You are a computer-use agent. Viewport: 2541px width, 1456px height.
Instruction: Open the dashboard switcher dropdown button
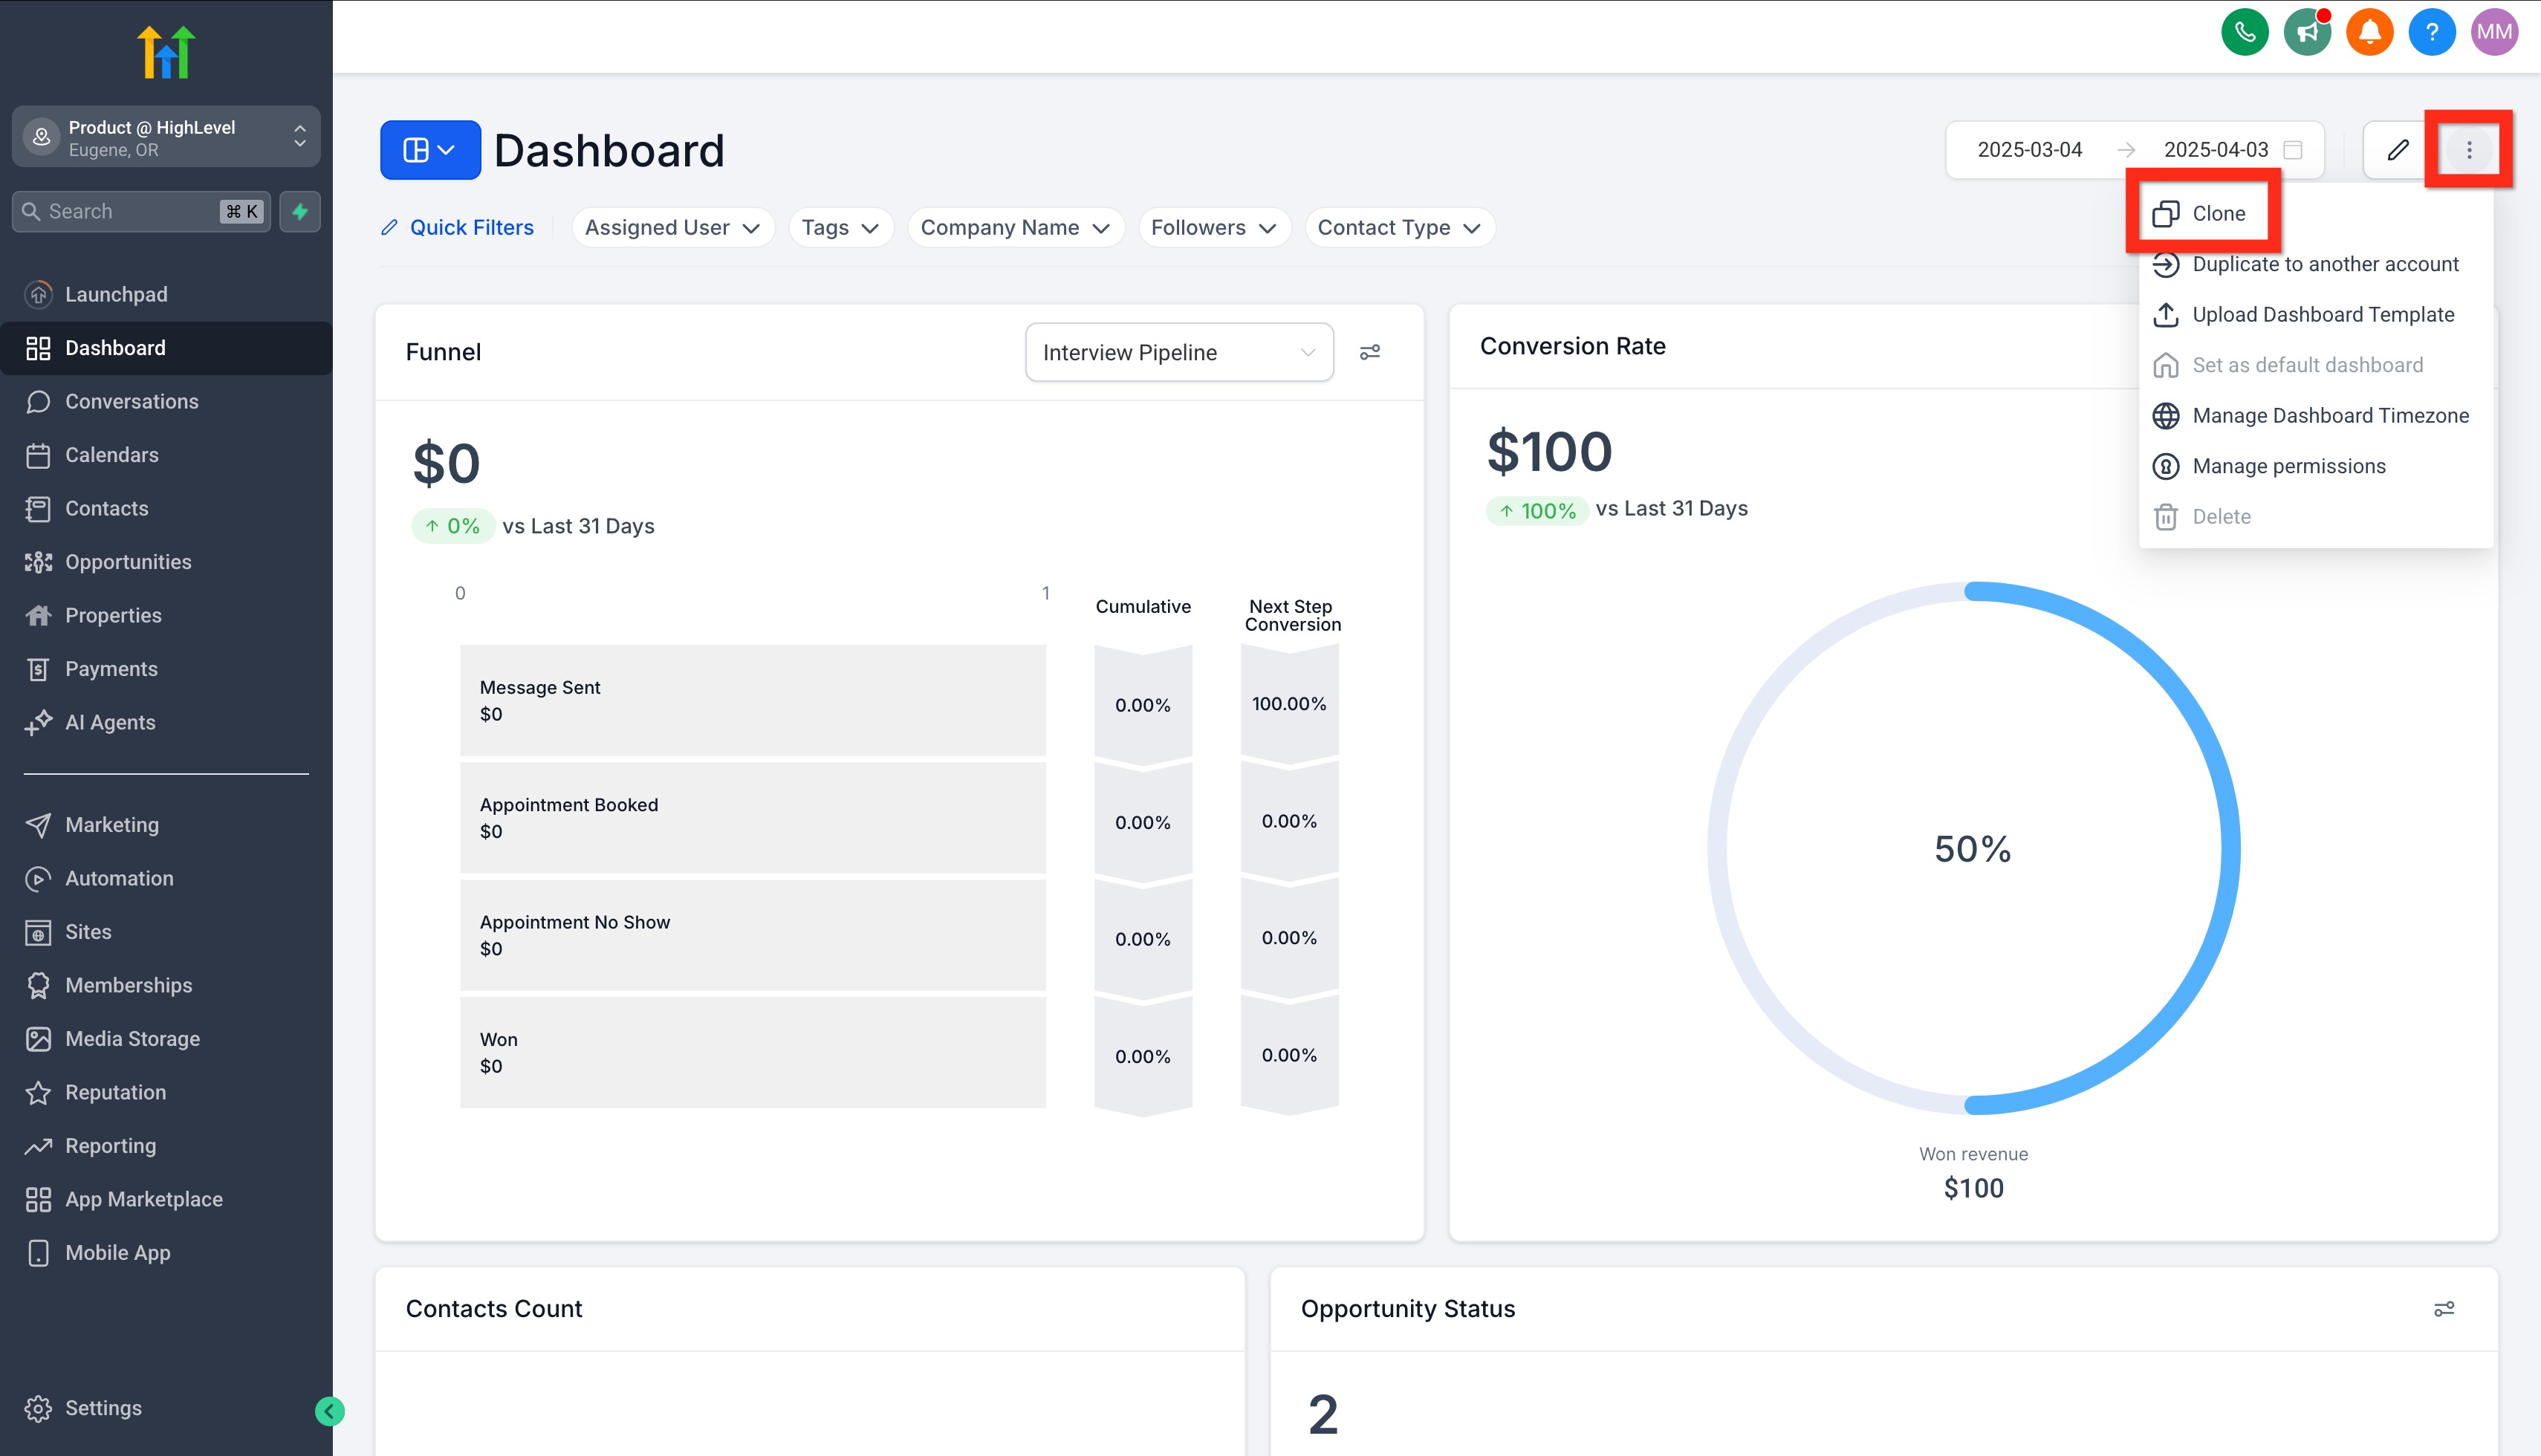pyautogui.click(x=430, y=150)
